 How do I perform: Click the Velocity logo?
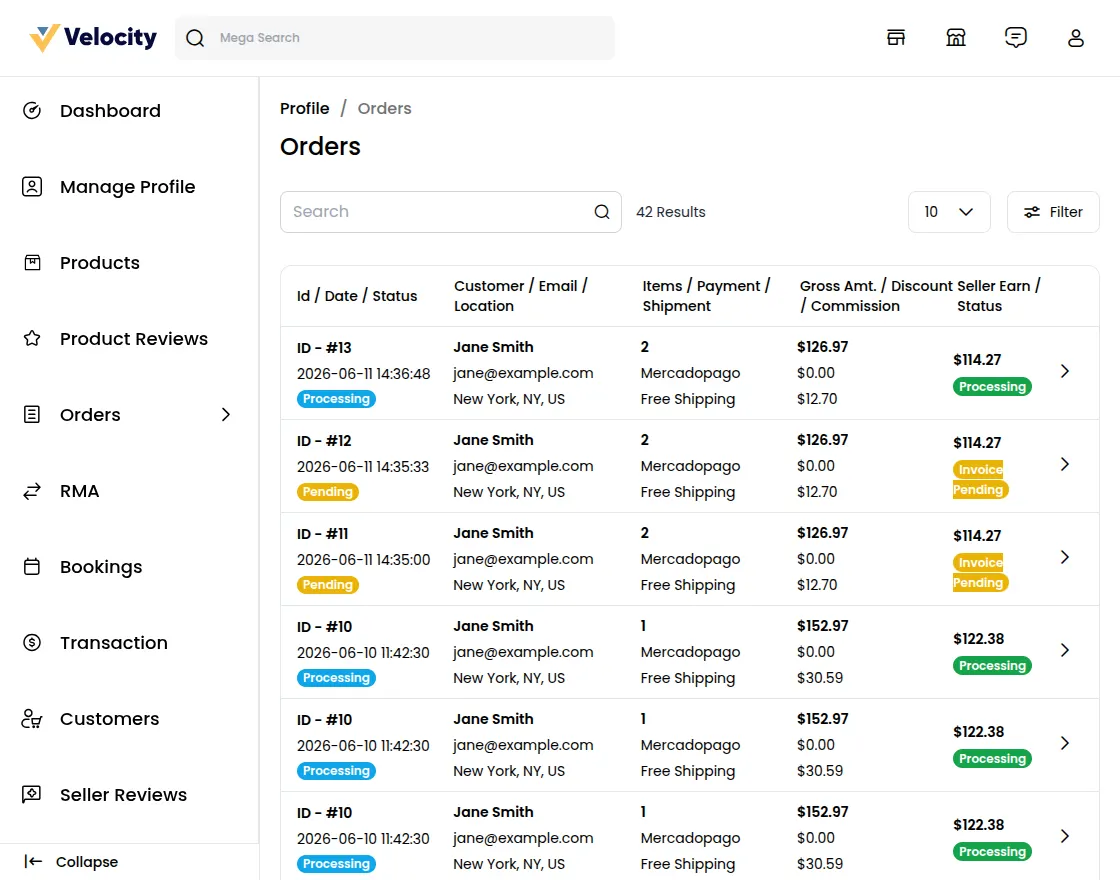(93, 38)
